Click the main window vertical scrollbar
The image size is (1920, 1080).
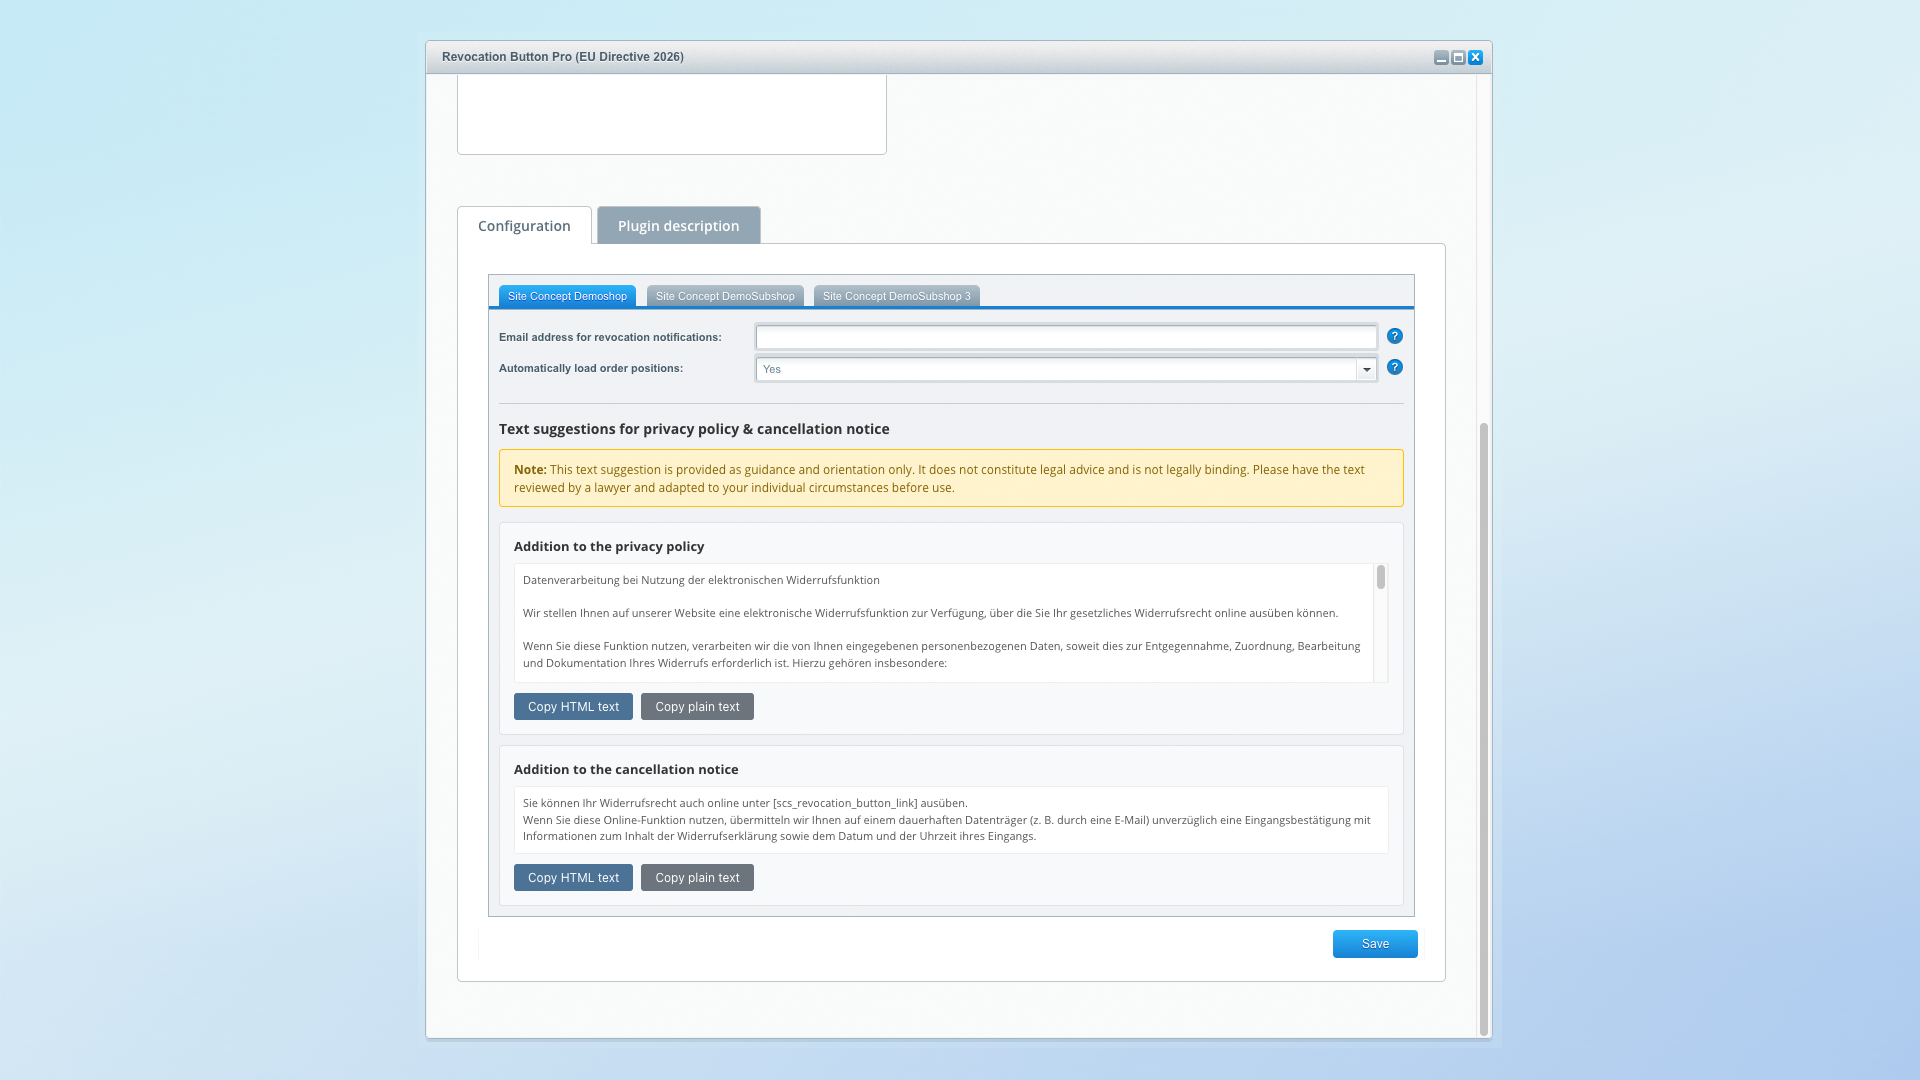[x=1484, y=730]
